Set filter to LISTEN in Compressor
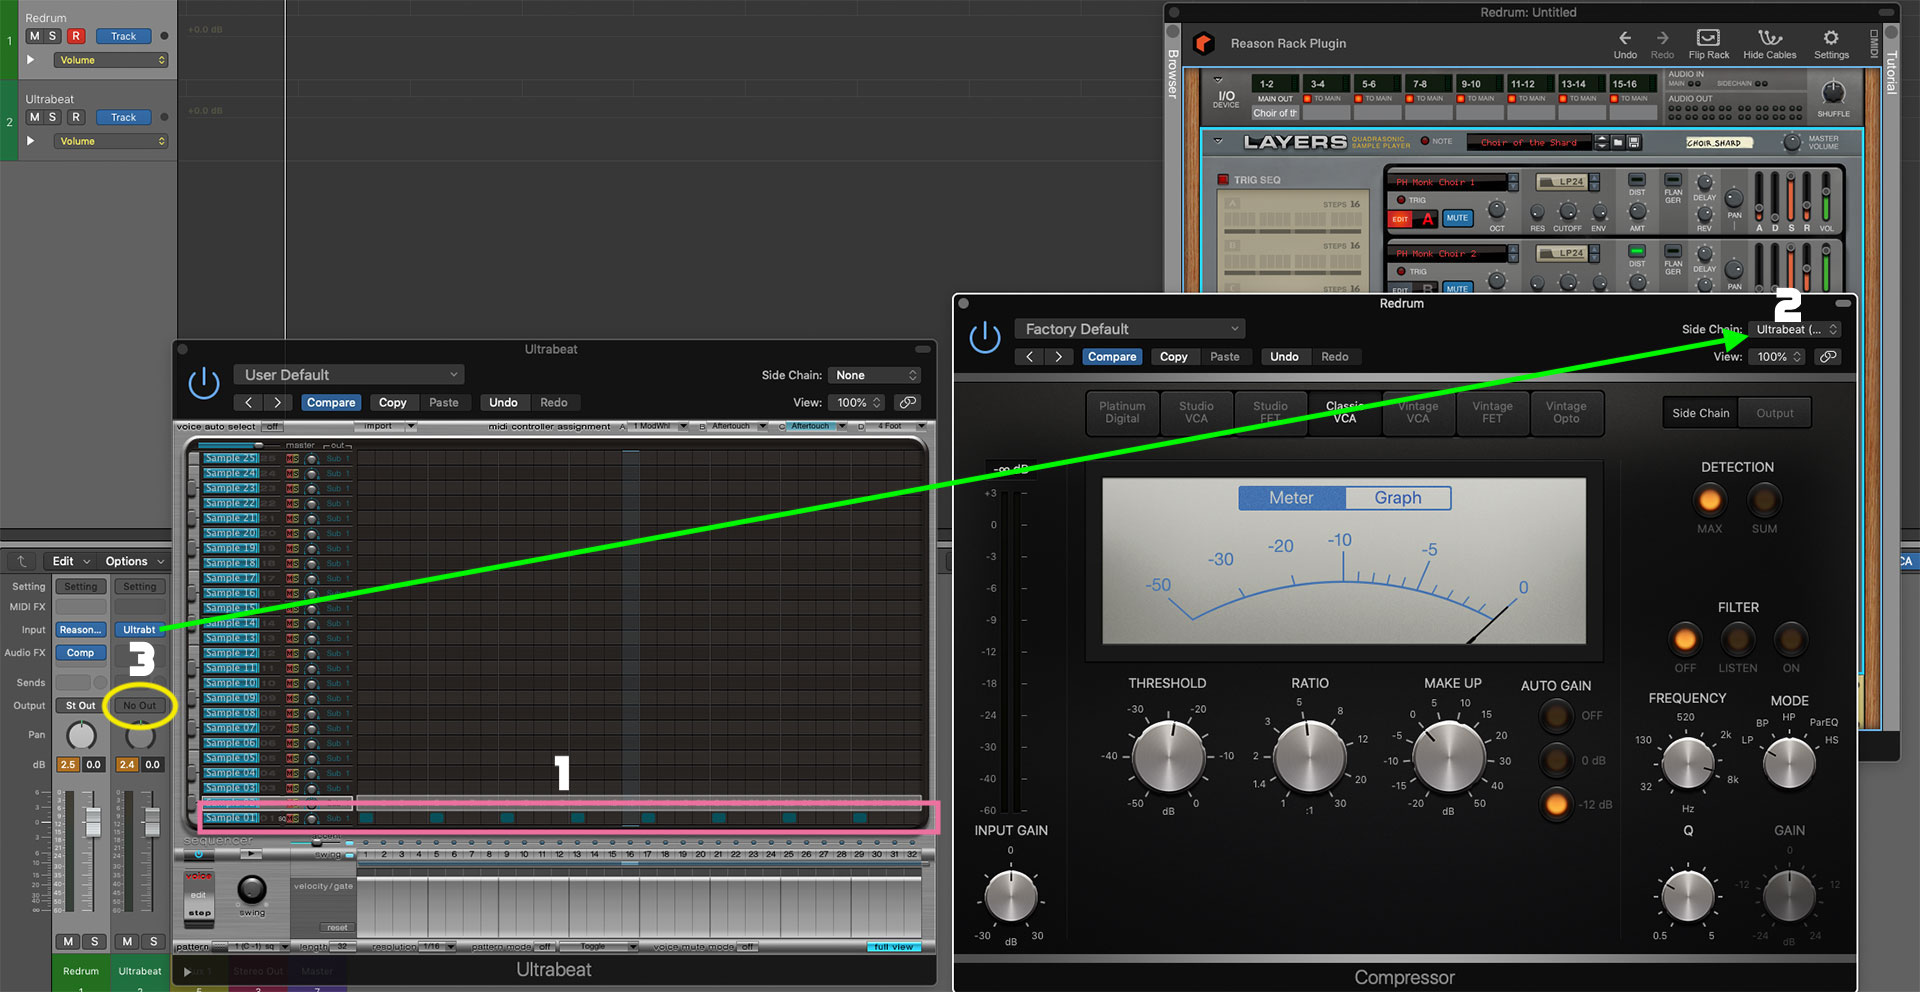Viewport: 1920px width, 993px height. point(1738,639)
